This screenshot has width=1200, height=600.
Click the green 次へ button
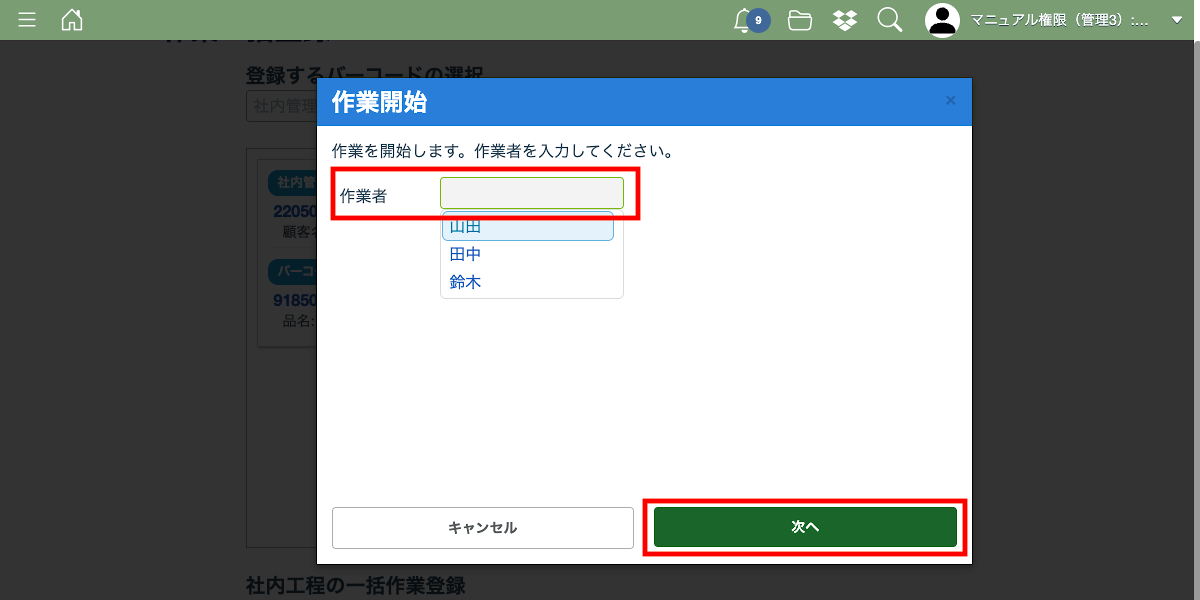click(x=805, y=527)
